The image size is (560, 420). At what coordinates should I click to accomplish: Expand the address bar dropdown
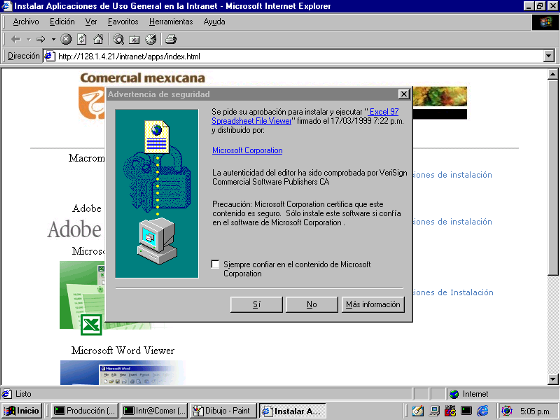549,56
